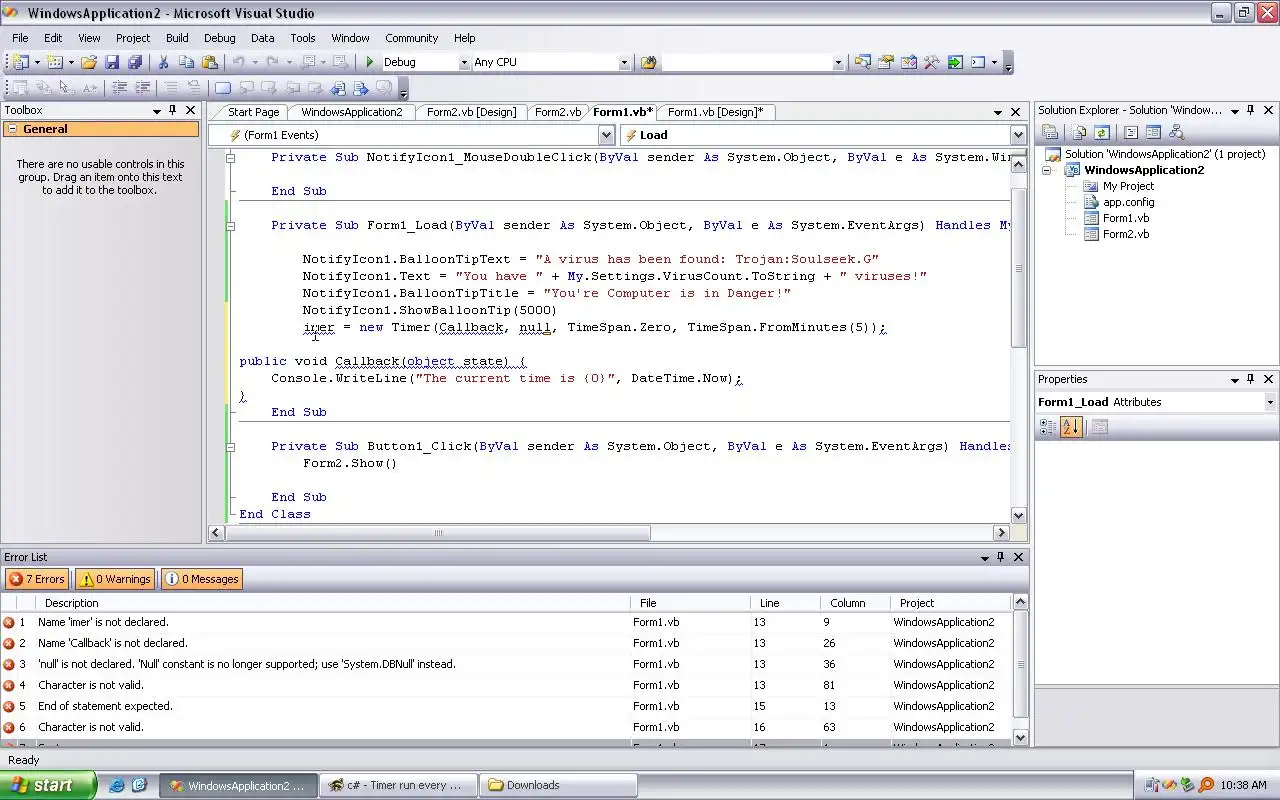Toggle auto-hide pin on Toolbox panel
Screen dimensions: 1280x800
(172, 110)
